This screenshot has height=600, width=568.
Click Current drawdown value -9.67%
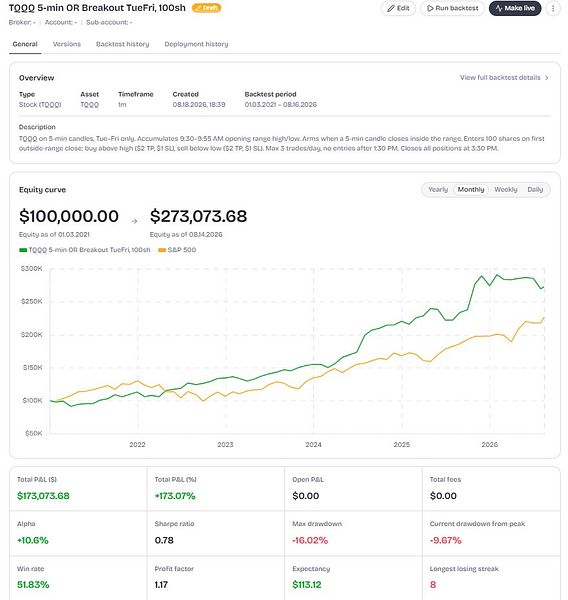446,540
